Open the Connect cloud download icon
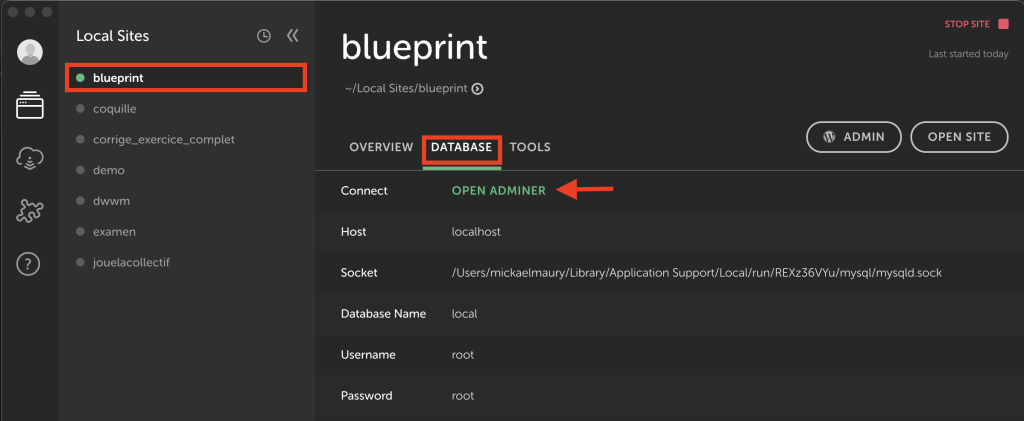Screen dimensions: 1024x421 (29, 159)
